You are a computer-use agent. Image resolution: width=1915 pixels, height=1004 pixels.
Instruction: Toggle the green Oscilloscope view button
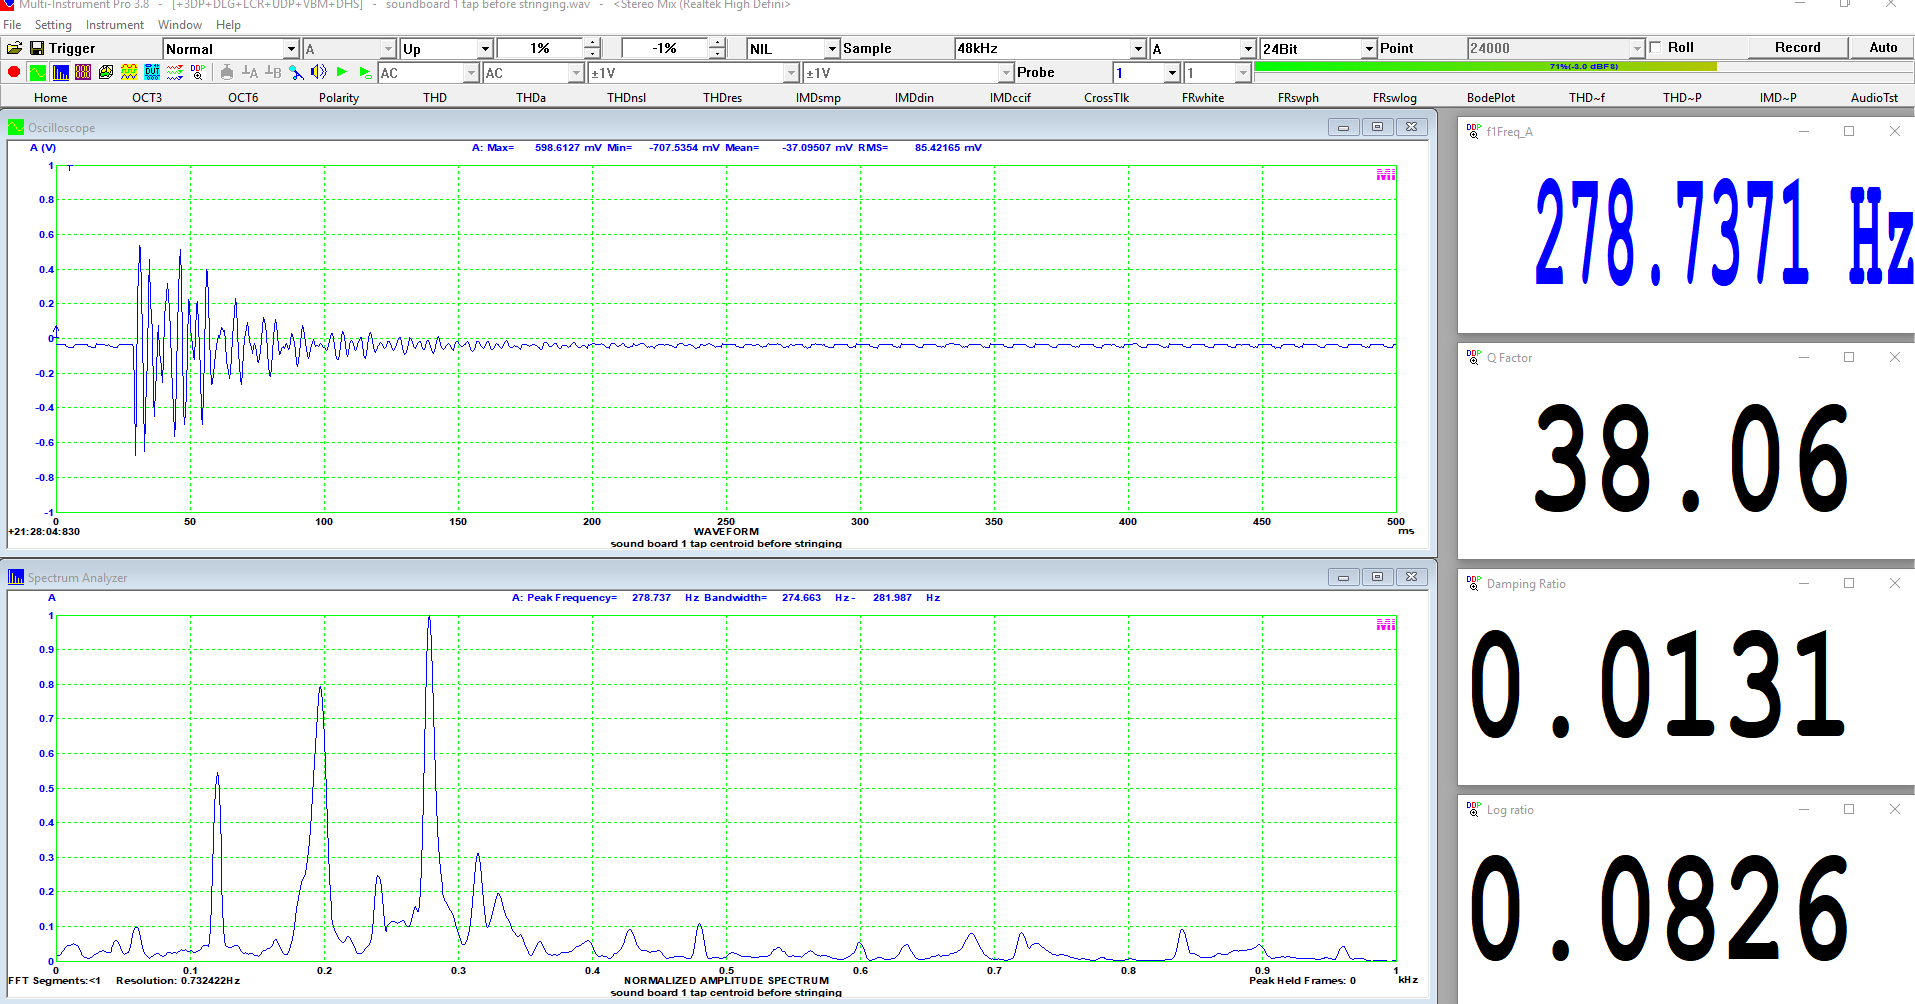point(37,72)
